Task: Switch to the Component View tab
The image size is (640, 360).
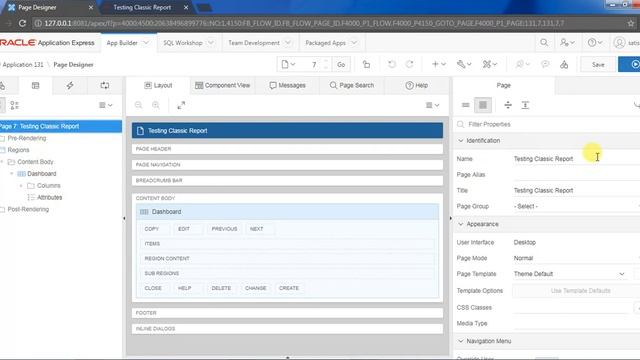Action: (222, 85)
